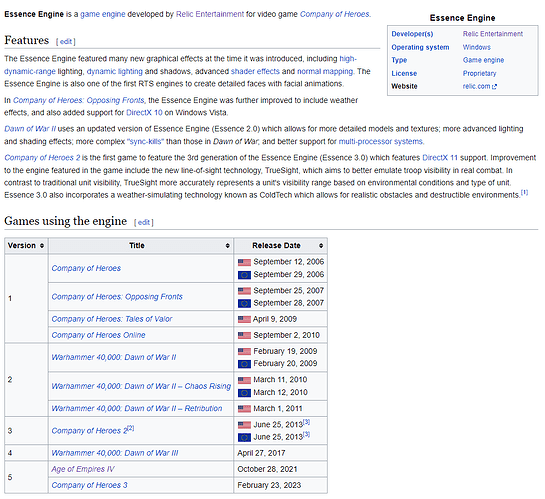Open Age of Empires IV table entry
This screenshot has height=499, width=545.
tap(83, 469)
